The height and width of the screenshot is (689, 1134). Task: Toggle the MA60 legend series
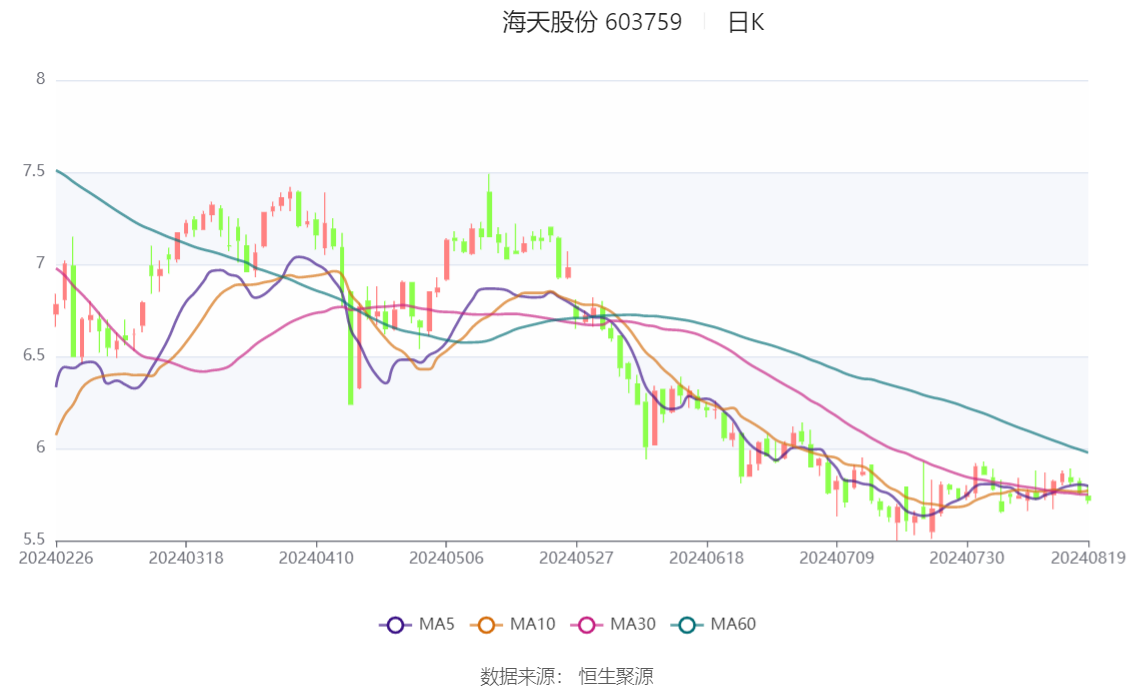pos(714,625)
